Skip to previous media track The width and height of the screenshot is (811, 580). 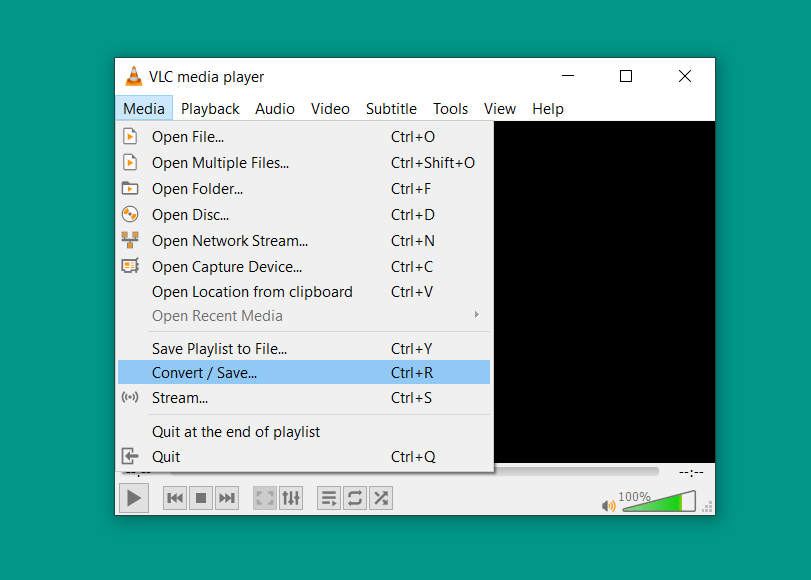175,498
